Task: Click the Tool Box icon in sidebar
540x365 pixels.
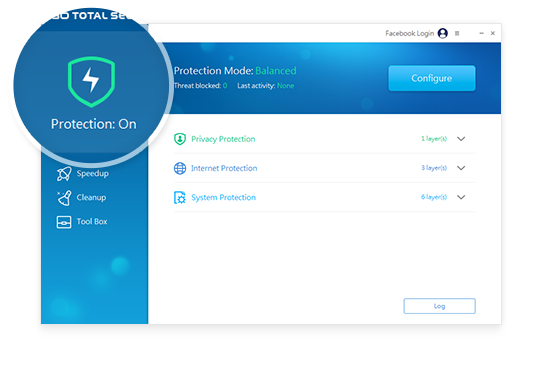Action: (x=64, y=222)
